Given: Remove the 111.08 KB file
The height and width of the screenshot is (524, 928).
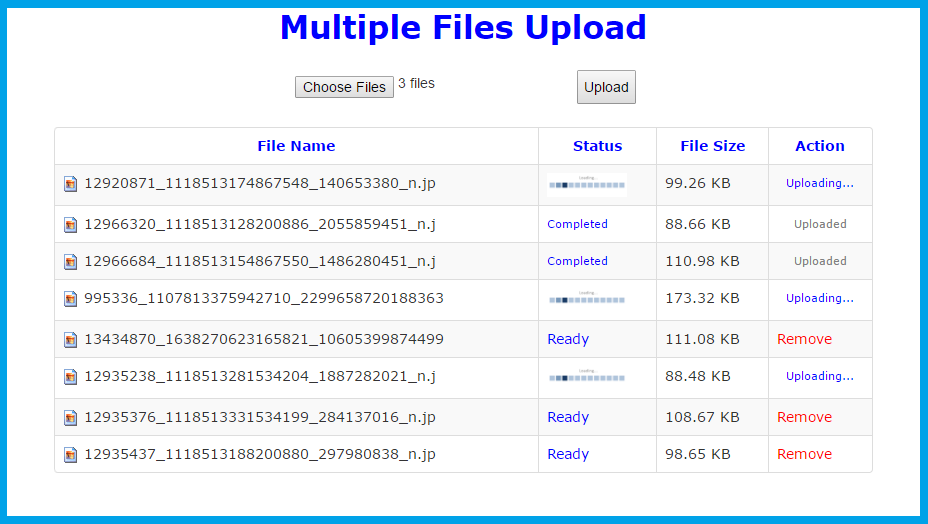Looking at the screenshot, I should click(804, 339).
